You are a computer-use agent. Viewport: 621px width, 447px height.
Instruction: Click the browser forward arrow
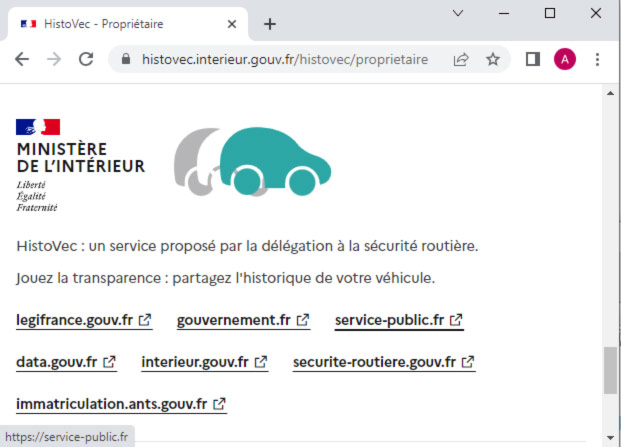(54, 59)
